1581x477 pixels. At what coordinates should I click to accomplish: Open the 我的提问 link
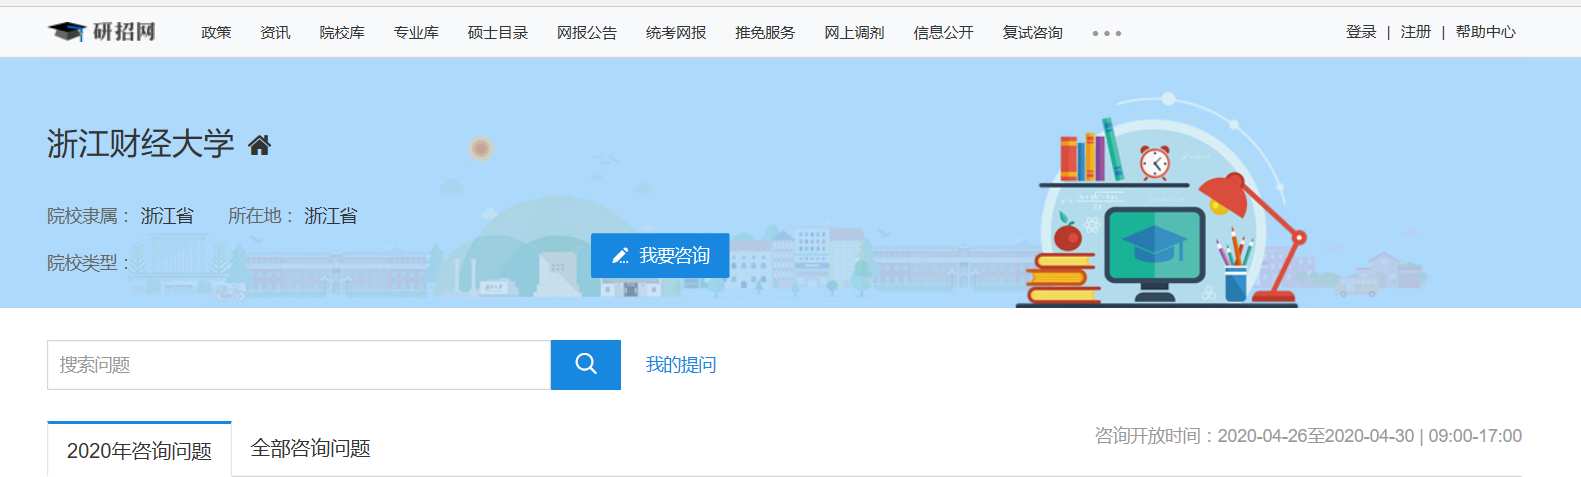tap(681, 365)
